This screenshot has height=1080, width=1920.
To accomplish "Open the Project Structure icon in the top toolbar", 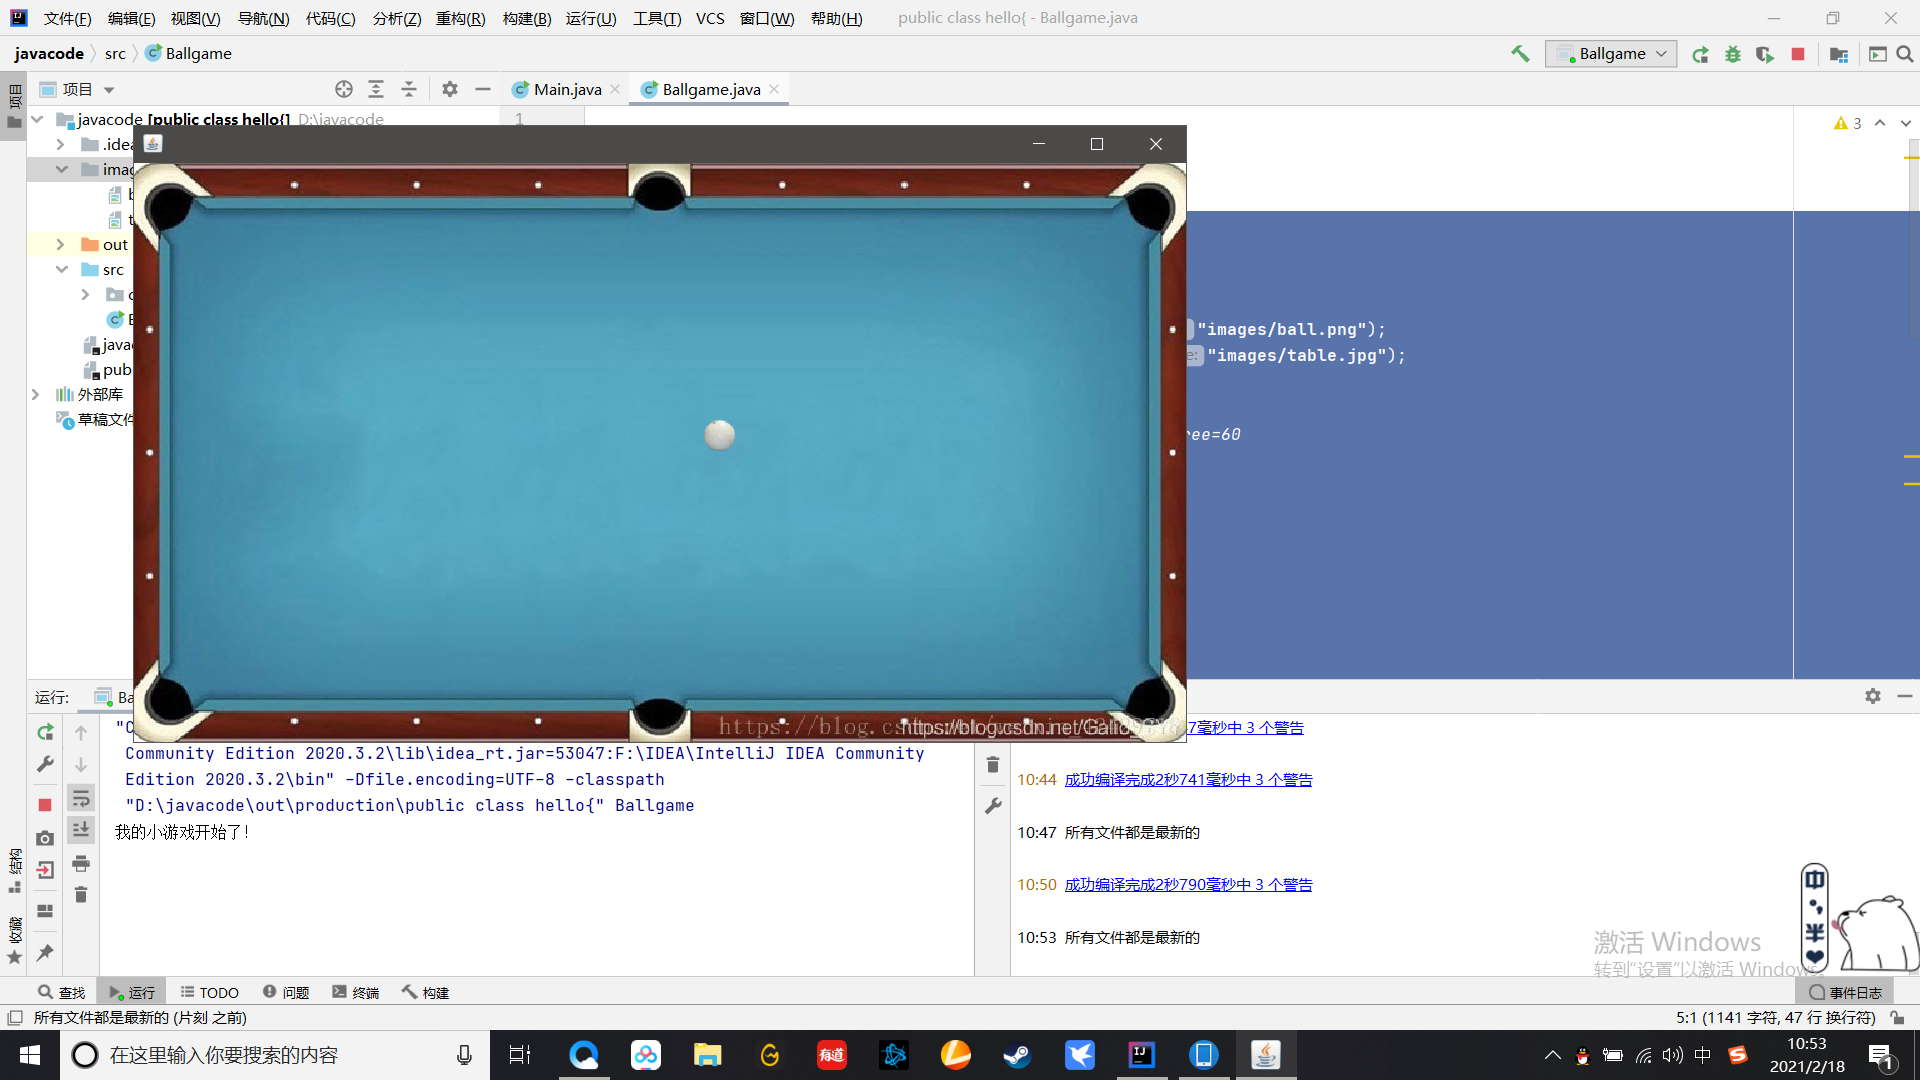I will click(x=1838, y=55).
